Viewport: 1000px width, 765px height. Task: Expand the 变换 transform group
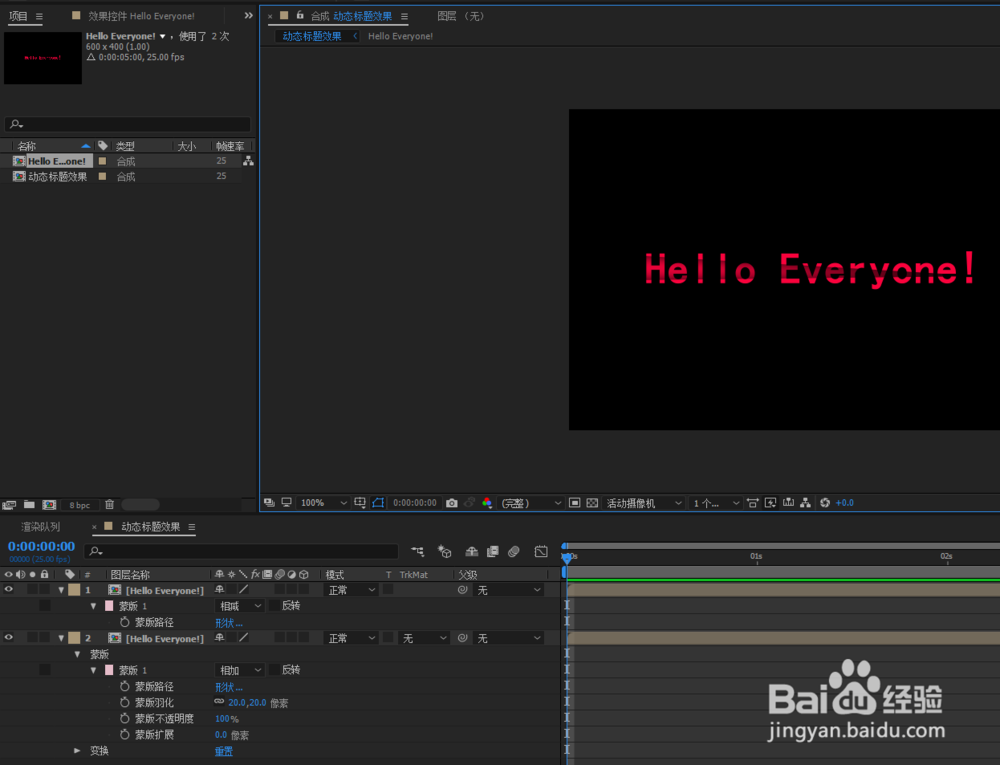(77, 750)
